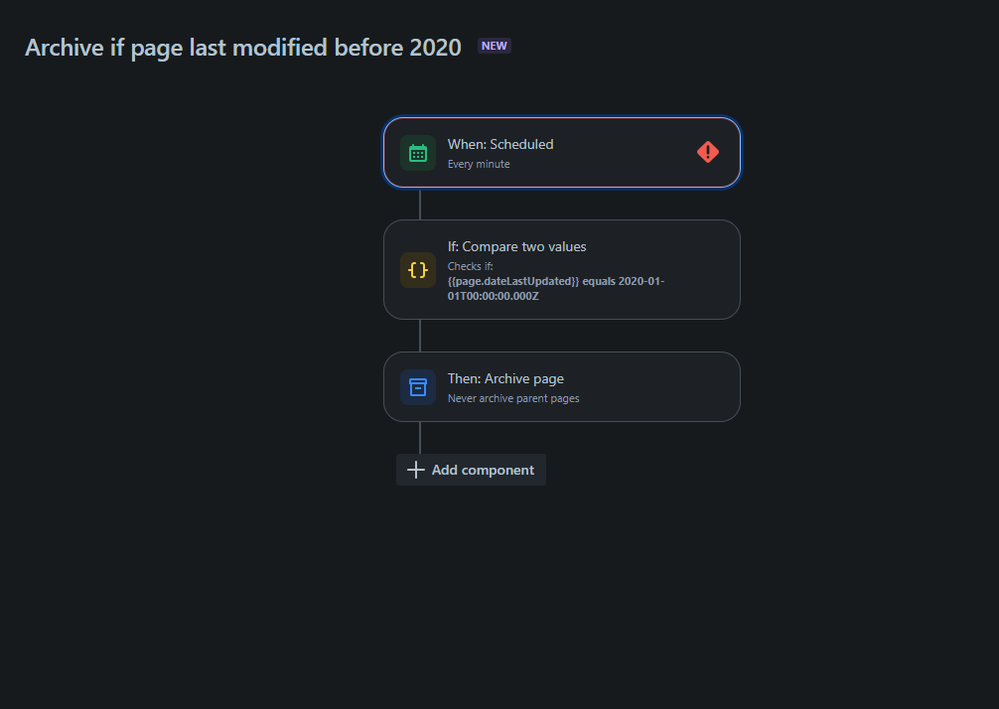
Task: Click connector line above Add component
Action: 420,438
